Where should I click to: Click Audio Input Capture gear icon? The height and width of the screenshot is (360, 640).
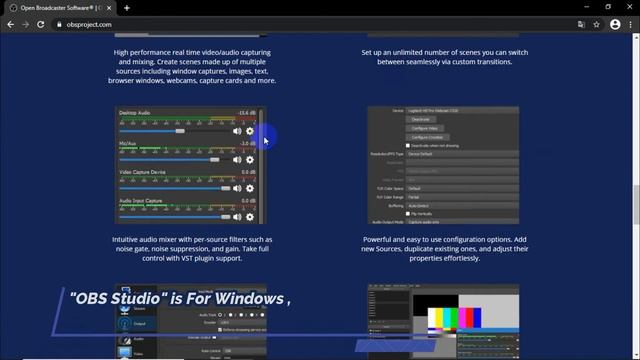pyautogui.click(x=250, y=217)
